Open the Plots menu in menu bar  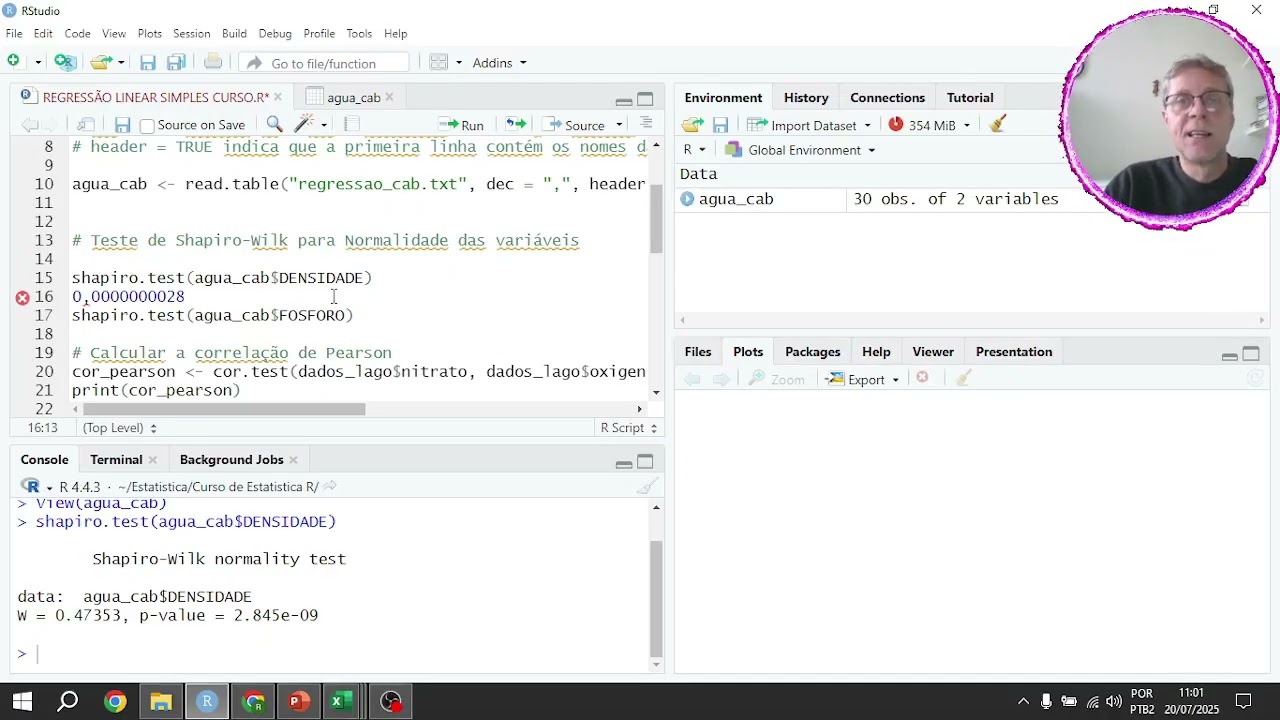pyautogui.click(x=150, y=33)
